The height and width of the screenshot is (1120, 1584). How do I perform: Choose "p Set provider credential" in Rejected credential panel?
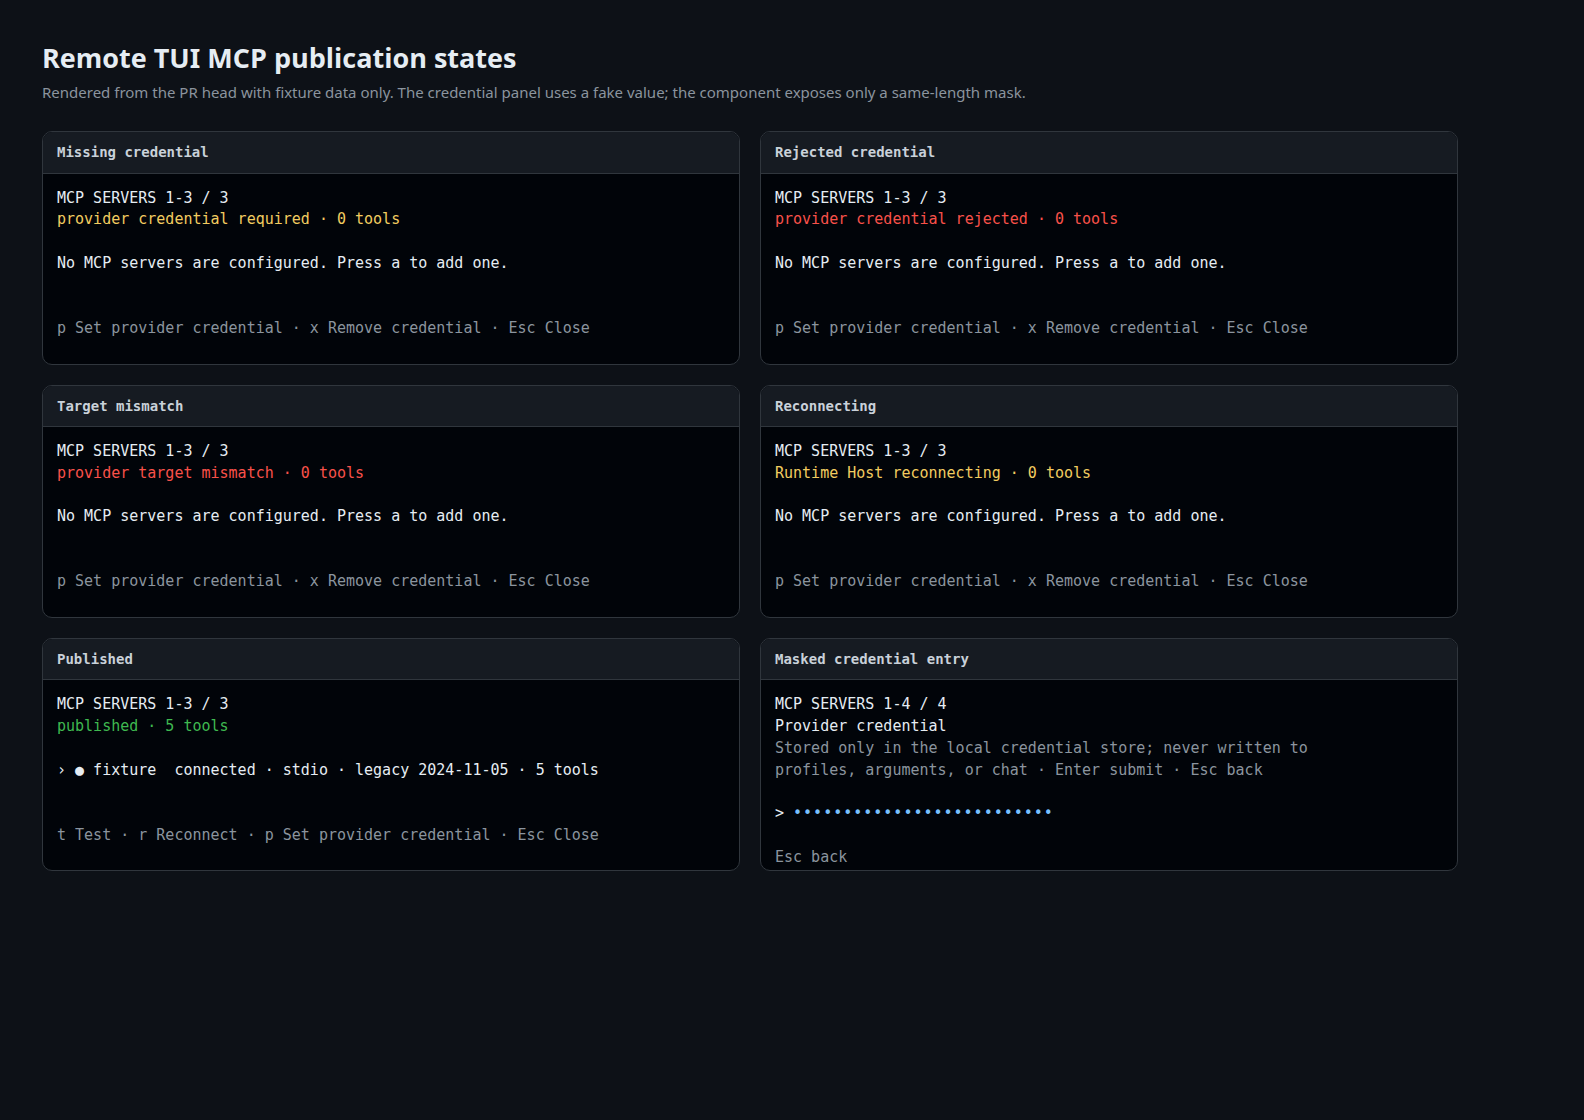click(x=888, y=328)
